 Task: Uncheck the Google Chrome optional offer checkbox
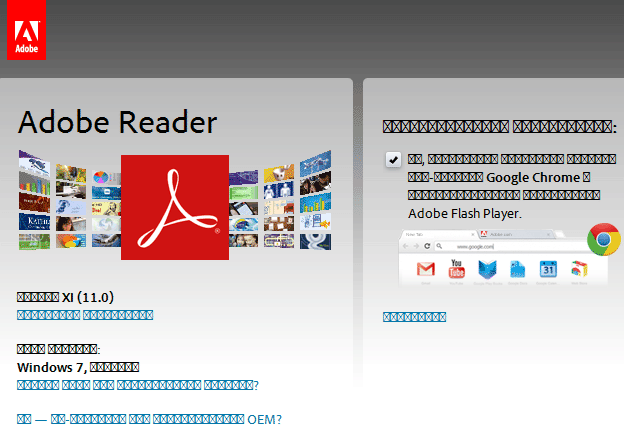click(393, 160)
